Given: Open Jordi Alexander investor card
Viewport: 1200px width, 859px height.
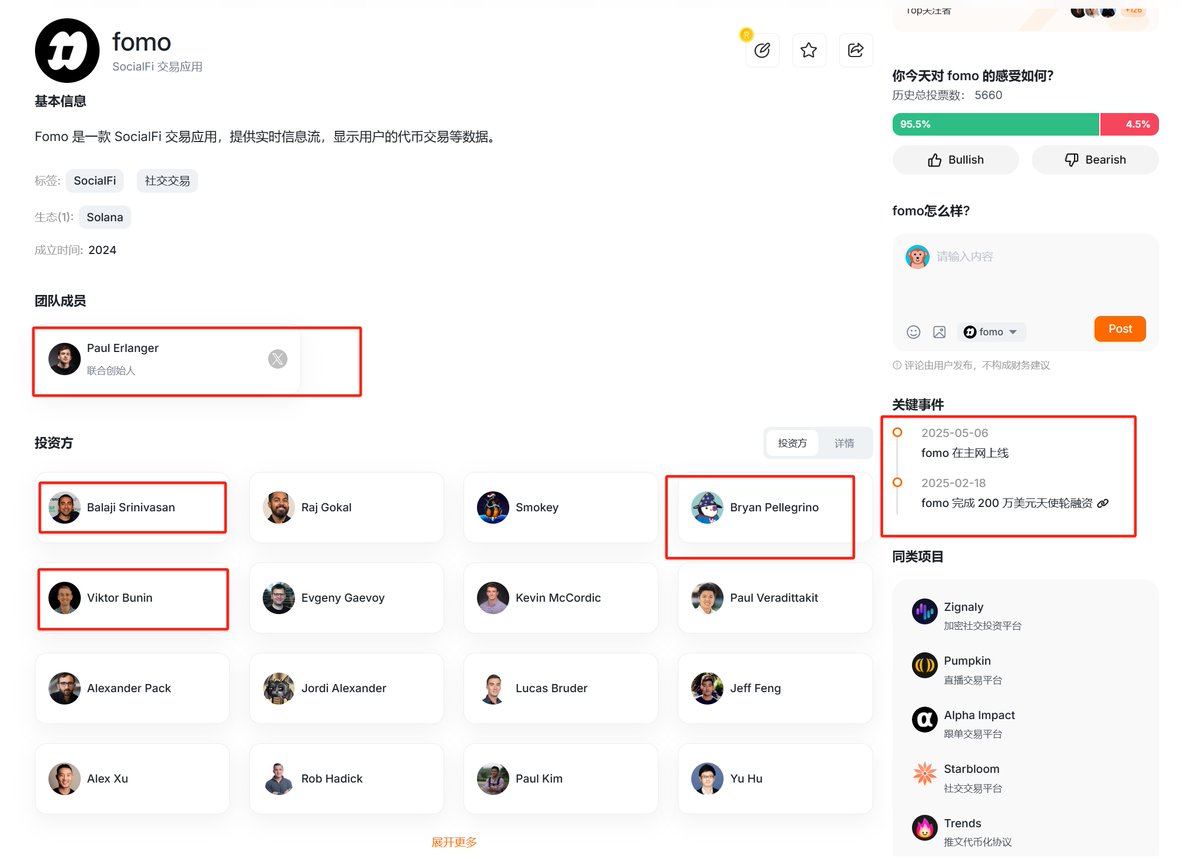Looking at the screenshot, I should pos(346,688).
